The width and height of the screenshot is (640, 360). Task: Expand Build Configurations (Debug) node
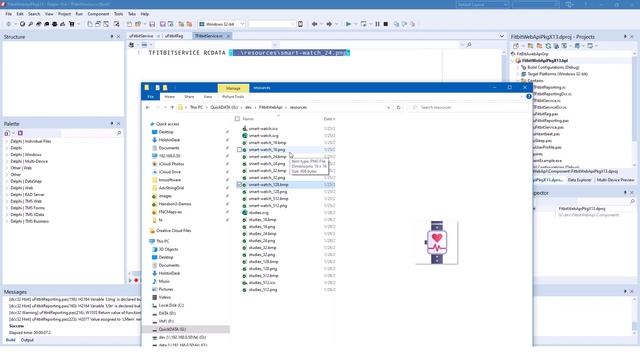click(518, 67)
